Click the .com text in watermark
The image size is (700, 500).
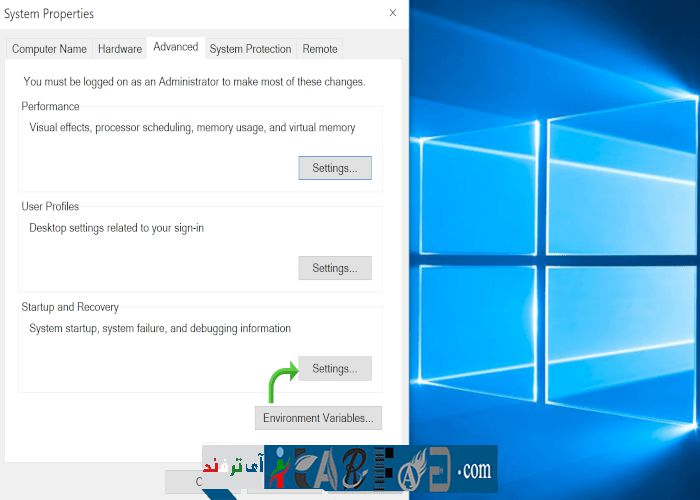coord(474,470)
